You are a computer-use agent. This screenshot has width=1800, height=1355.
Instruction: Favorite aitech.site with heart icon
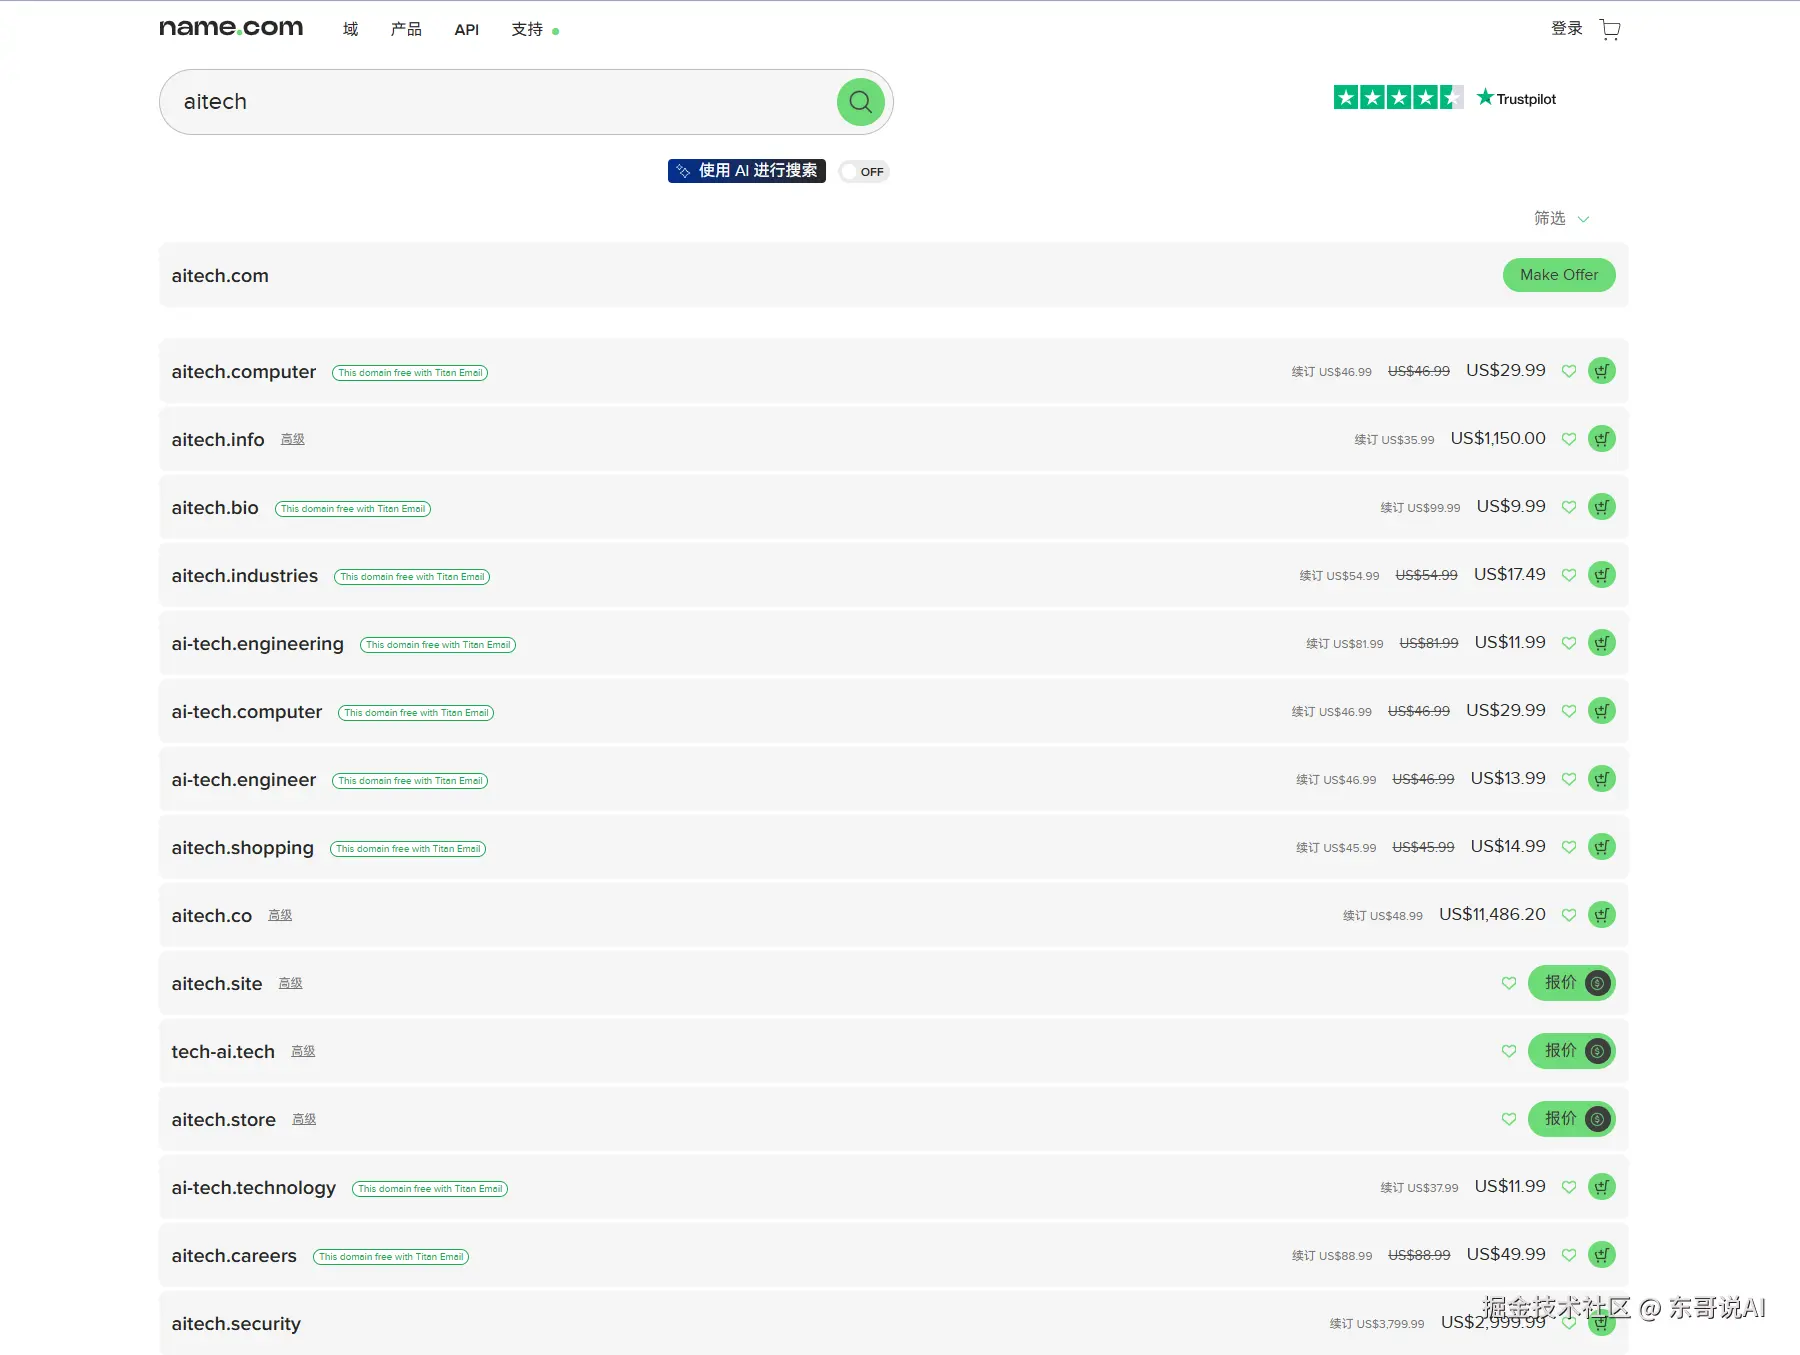coord(1509,983)
